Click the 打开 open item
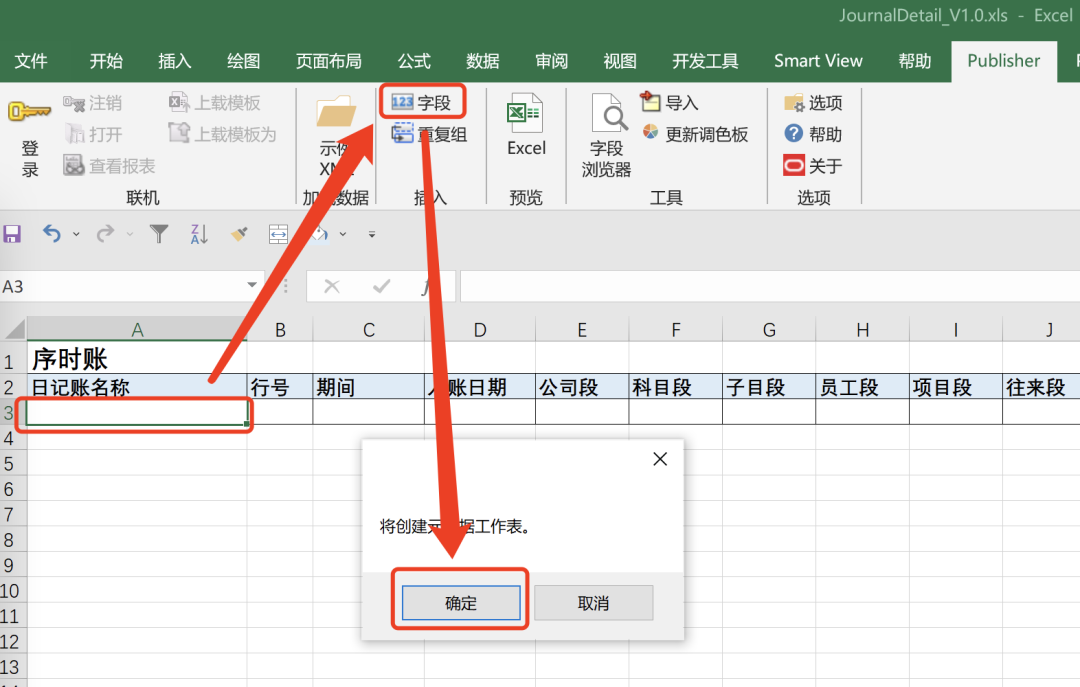This screenshot has height=687, width=1080. pyautogui.click(x=94, y=134)
